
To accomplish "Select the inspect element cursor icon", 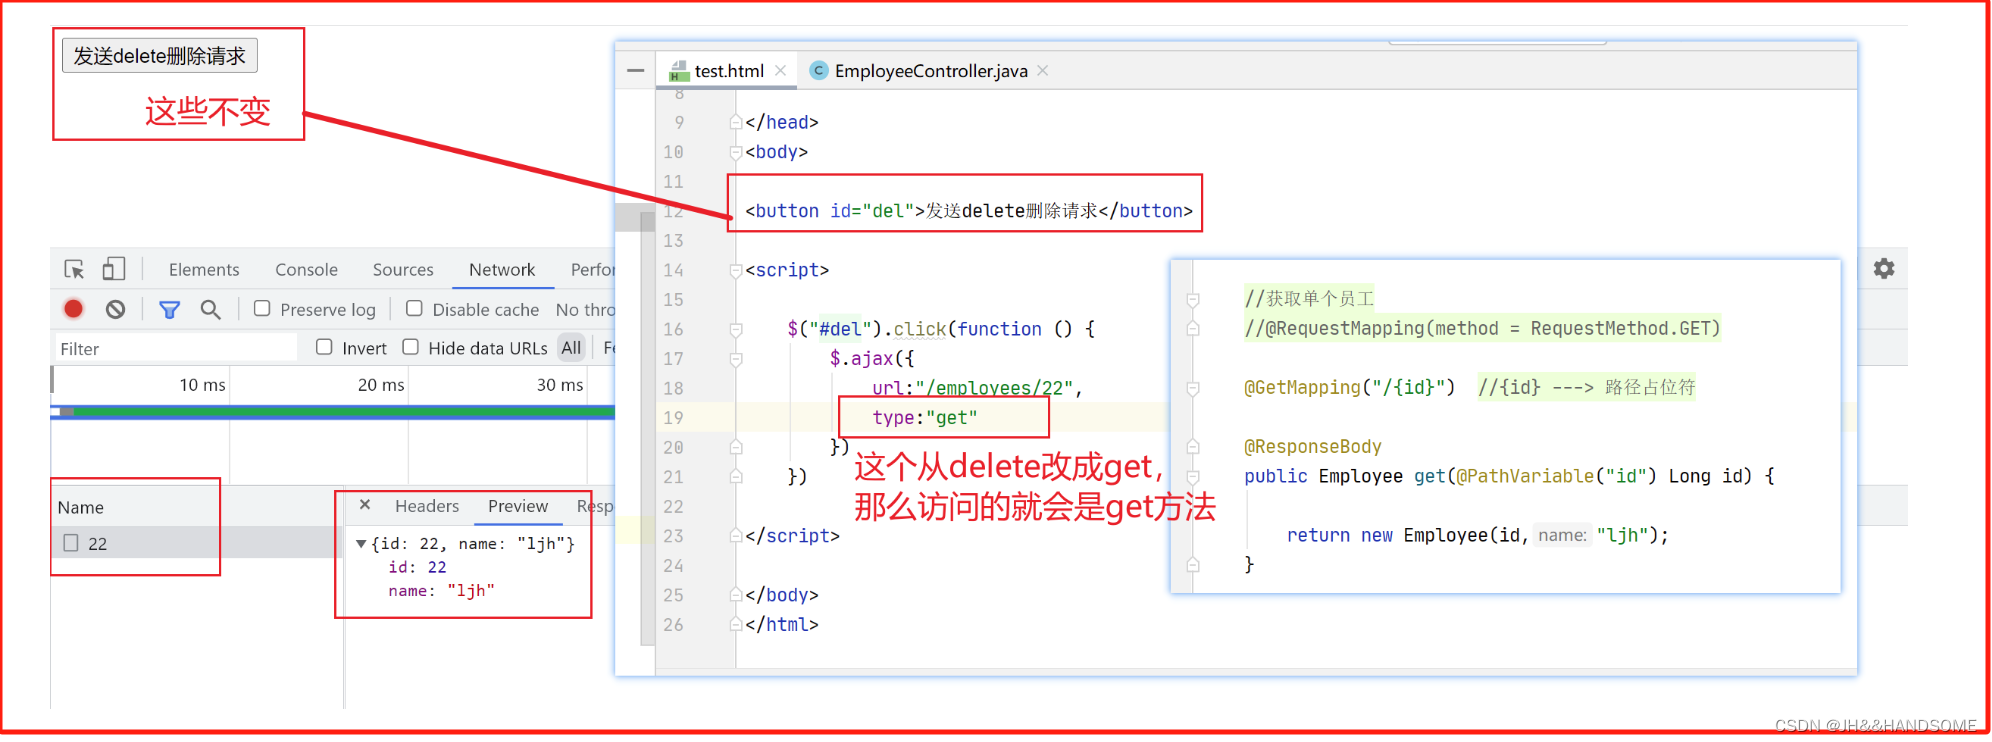I will point(74,269).
